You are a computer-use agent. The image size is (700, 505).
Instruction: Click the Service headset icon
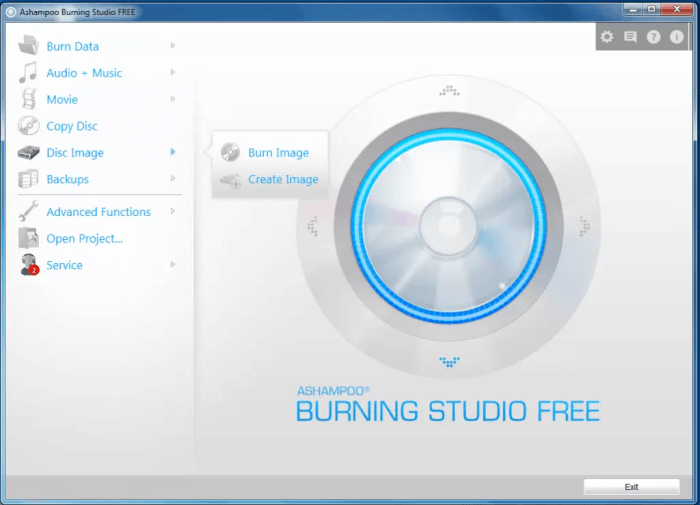[x=29, y=264]
